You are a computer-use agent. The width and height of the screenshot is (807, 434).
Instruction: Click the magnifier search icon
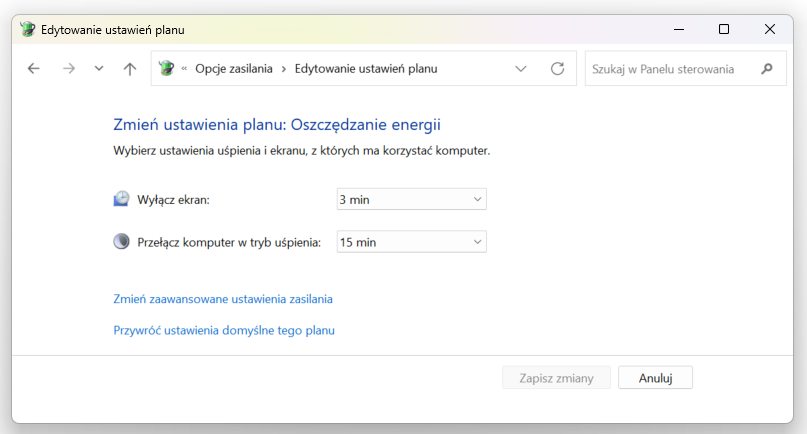point(766,68)
